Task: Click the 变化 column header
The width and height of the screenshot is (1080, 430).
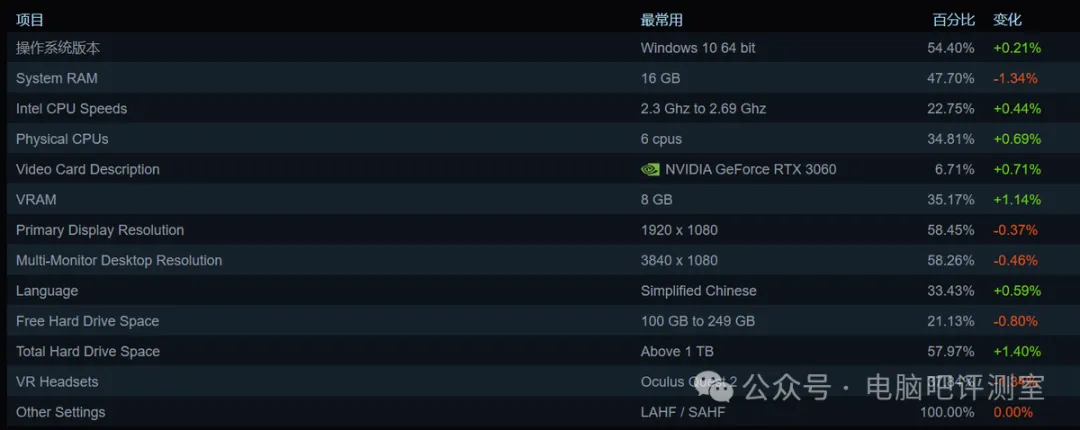Action: click(1007, 20)
